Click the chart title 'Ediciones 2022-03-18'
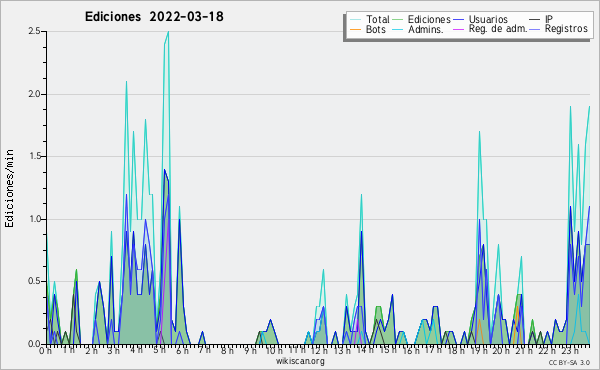The image size is (600, 370). [x=154, y=17]
